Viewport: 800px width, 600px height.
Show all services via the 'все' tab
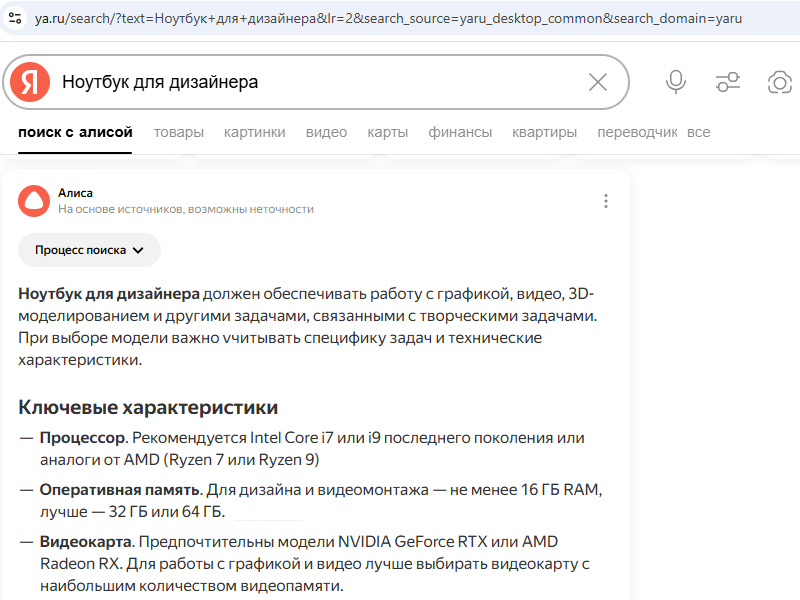tap(698, 132)
